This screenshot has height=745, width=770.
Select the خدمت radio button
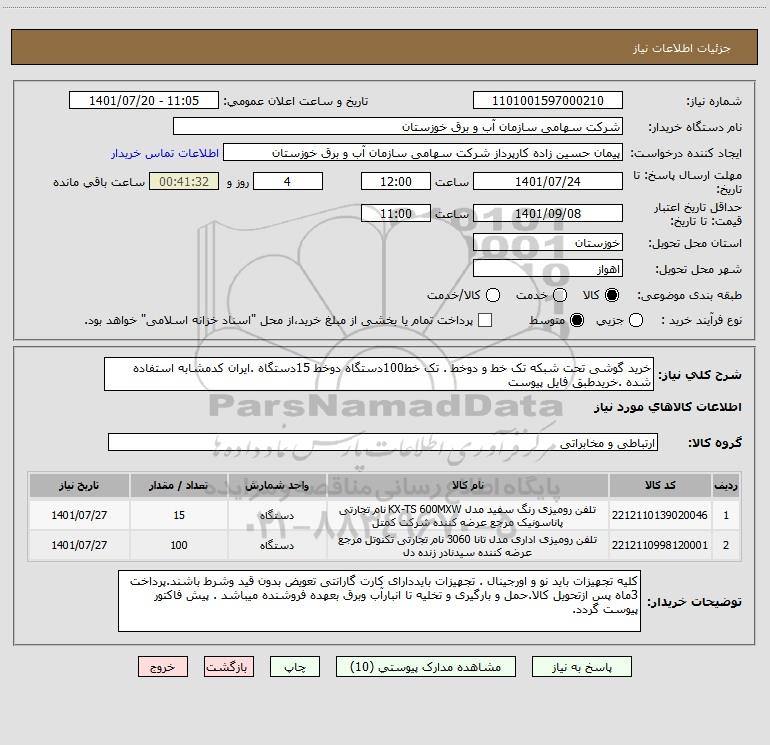point(560,295)
